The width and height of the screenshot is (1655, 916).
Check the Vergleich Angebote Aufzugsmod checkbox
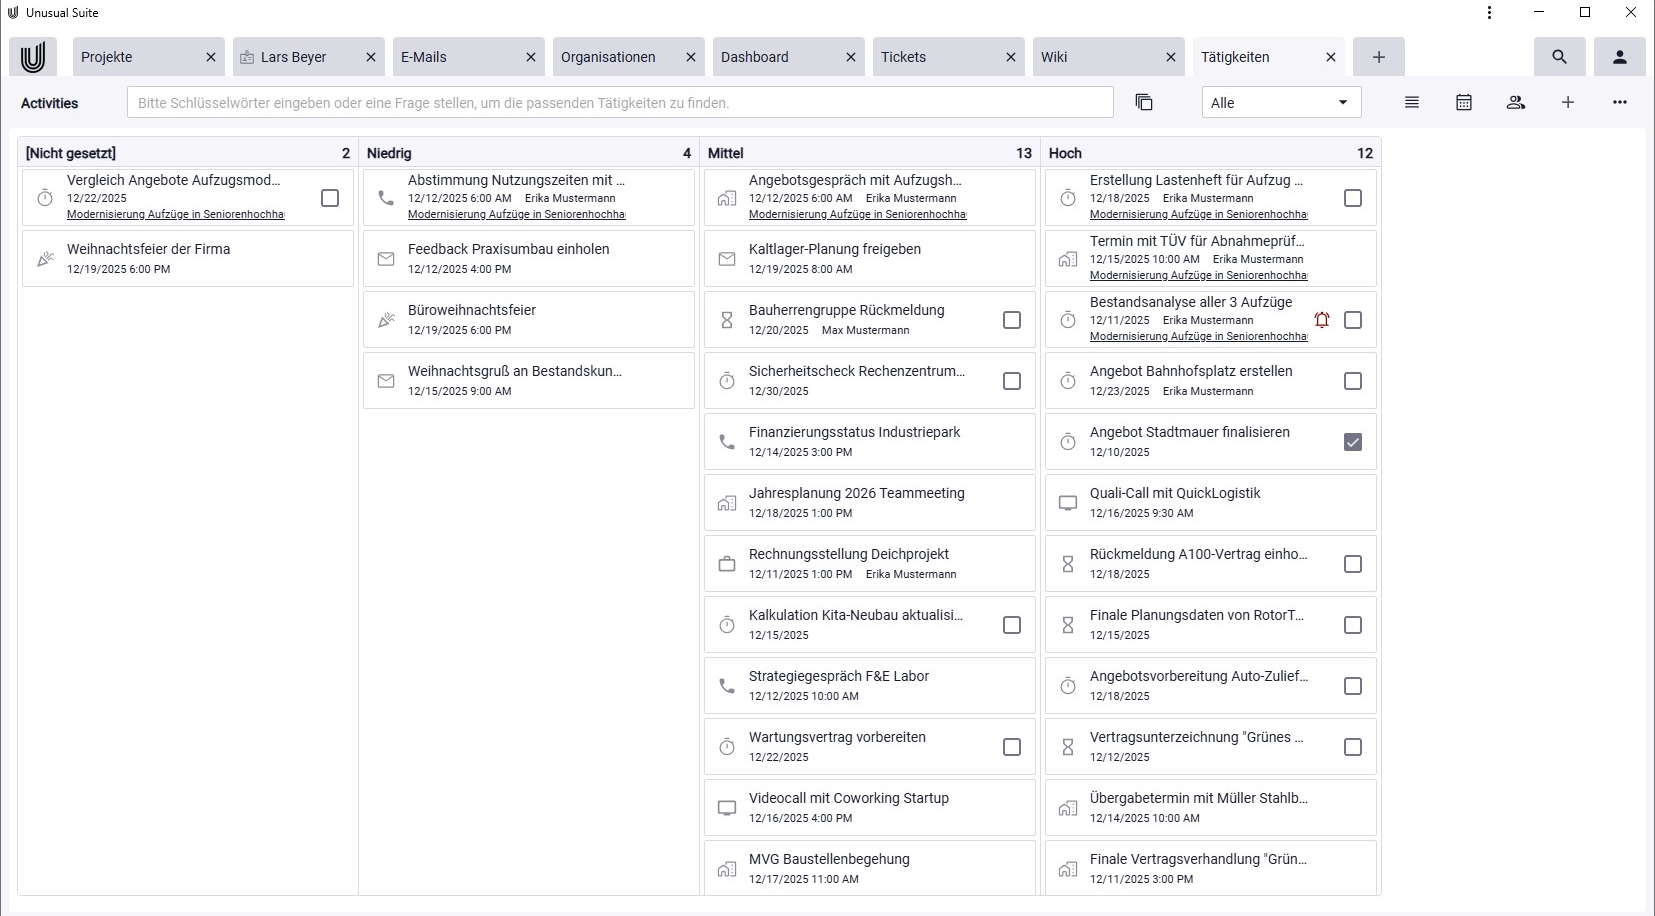[330, 198]
